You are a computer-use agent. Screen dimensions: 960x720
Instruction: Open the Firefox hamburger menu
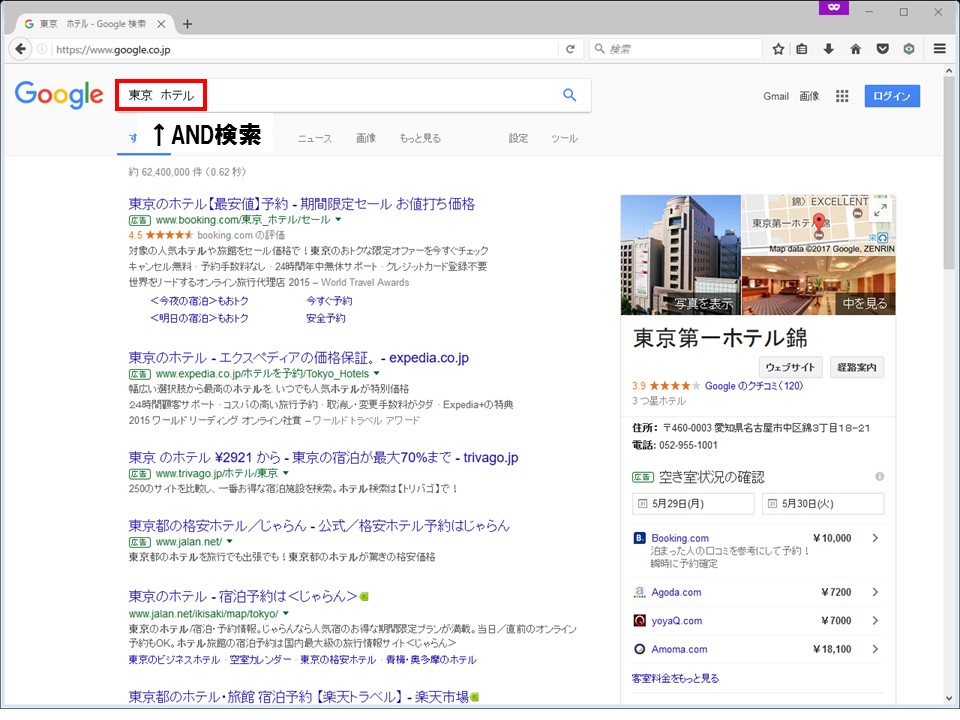pyautogui.click(x=940, y=49)
